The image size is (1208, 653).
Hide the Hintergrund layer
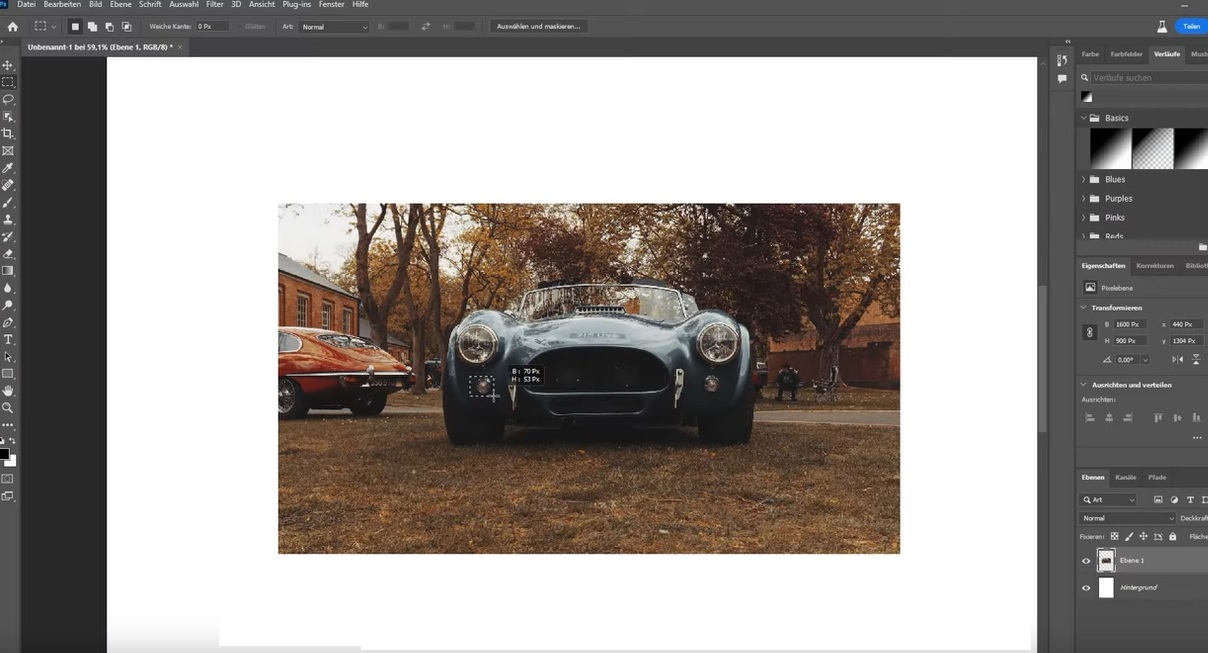pyautogui.click(x=1085, y=587)
